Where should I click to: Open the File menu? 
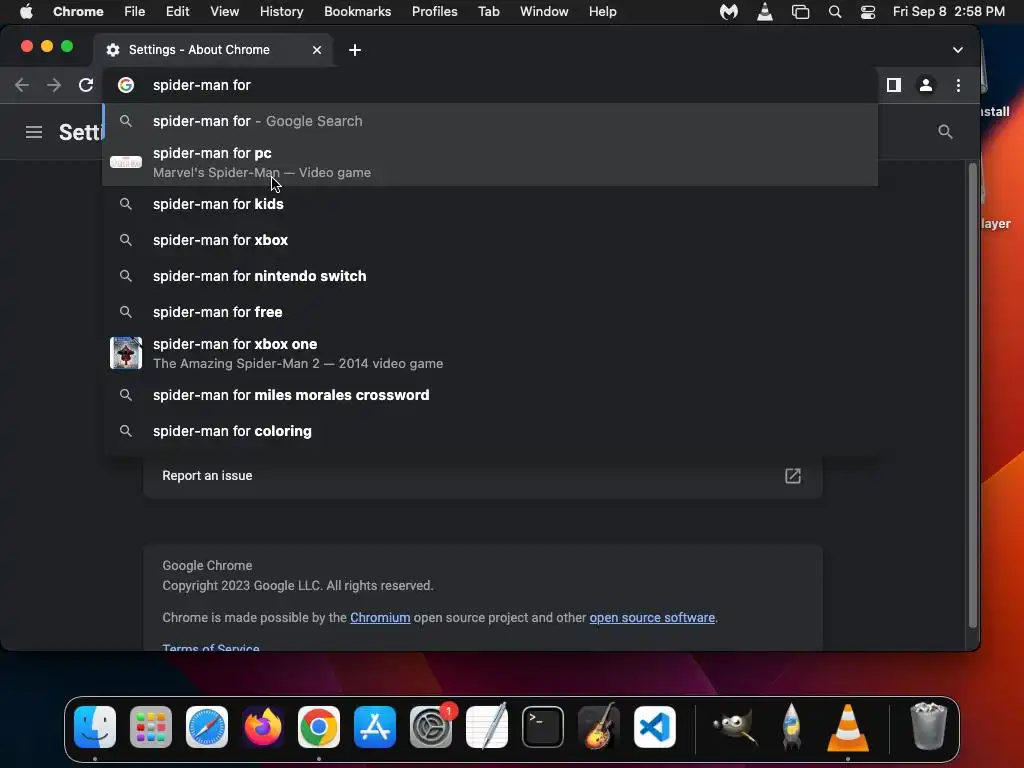[x=135, y=12]
